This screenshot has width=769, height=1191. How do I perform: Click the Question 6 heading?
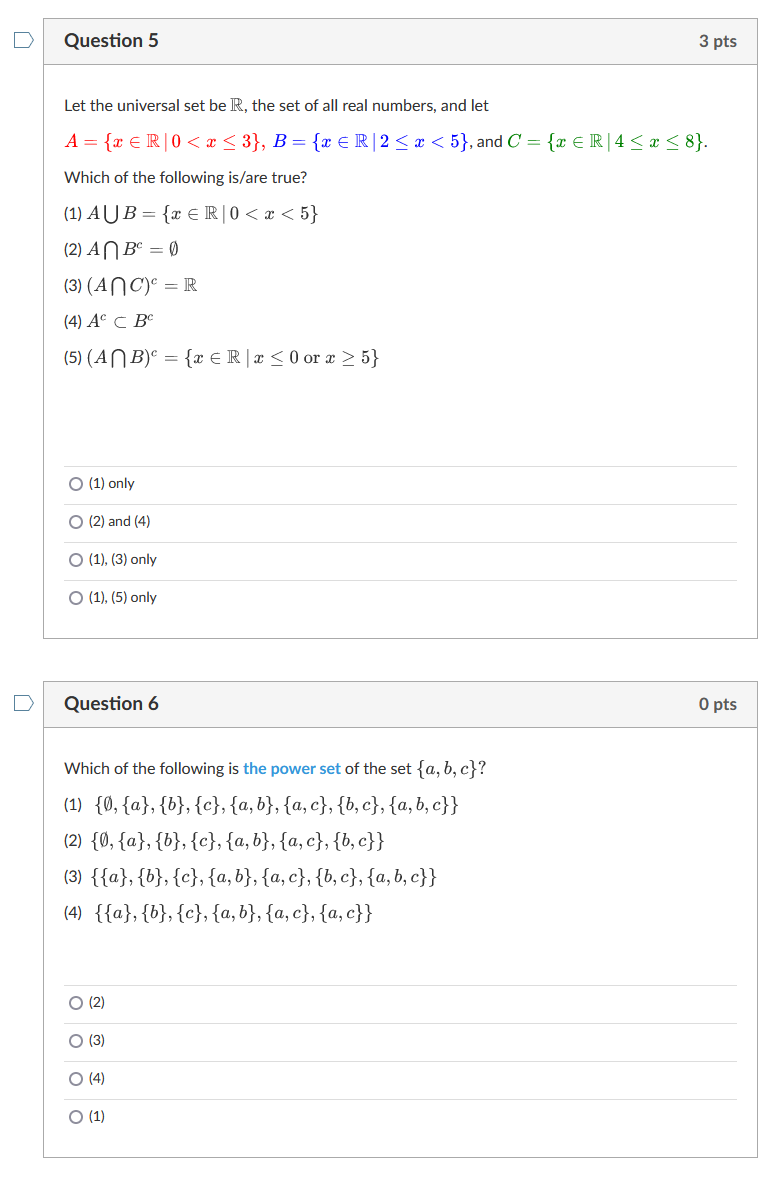[x=111, y=703]
